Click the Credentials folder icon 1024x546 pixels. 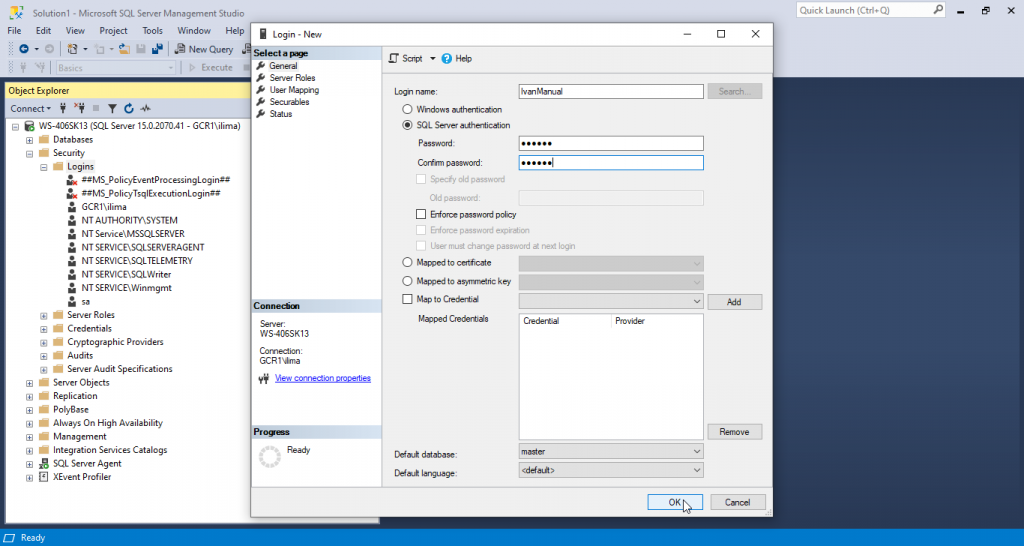tap(58, 329)
